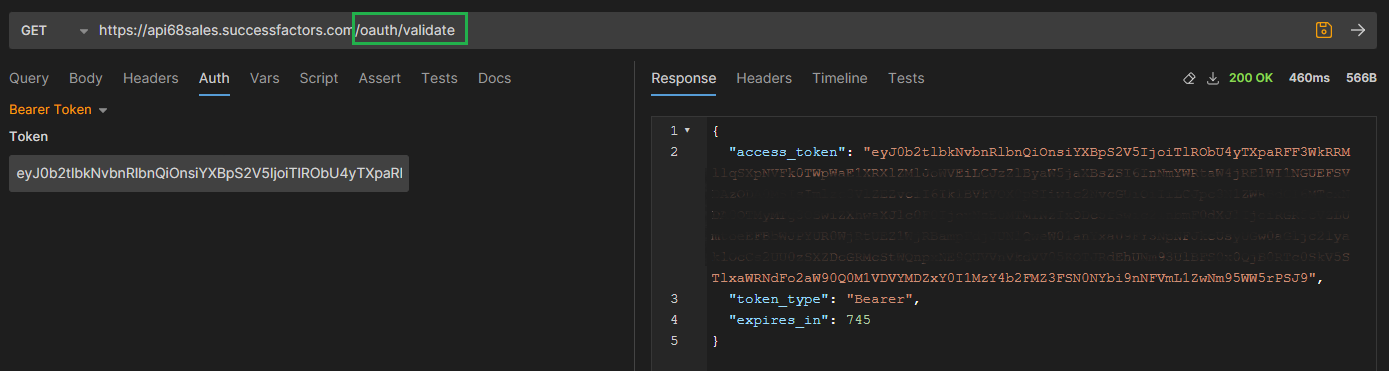
Task: Open the Body tab
Action: (x=86, y=78)
